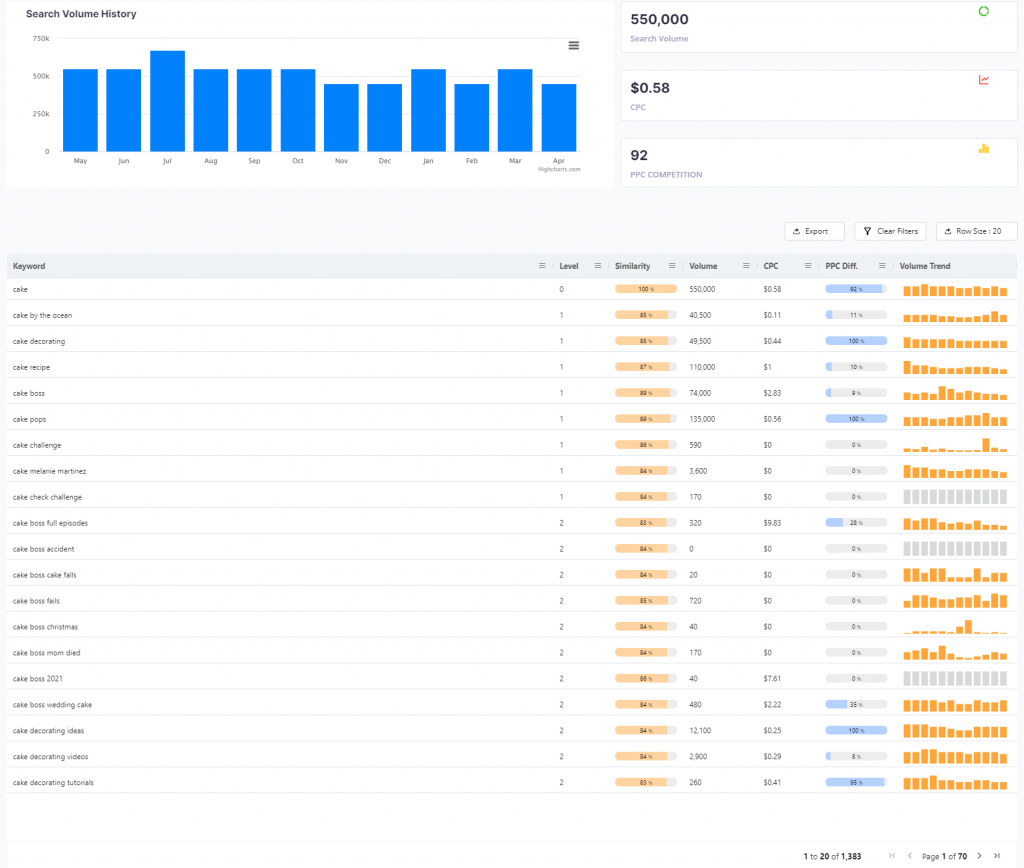Click the yellow bar-chart icon on PPC Competition card
1024x868 pixels.
point(984,149)
